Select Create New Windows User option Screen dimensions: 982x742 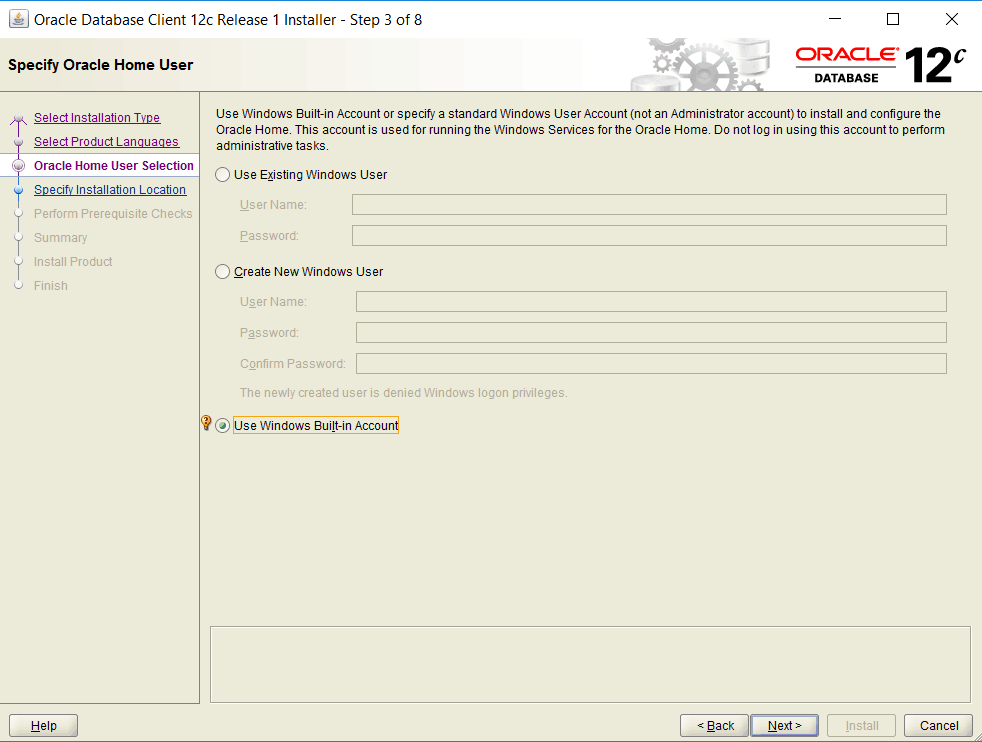[x=222, y=272]
